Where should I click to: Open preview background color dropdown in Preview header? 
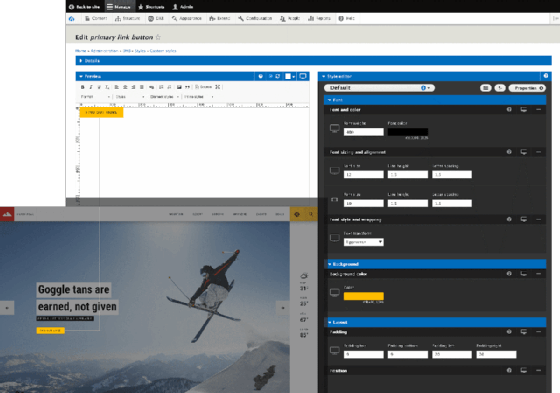290,76
